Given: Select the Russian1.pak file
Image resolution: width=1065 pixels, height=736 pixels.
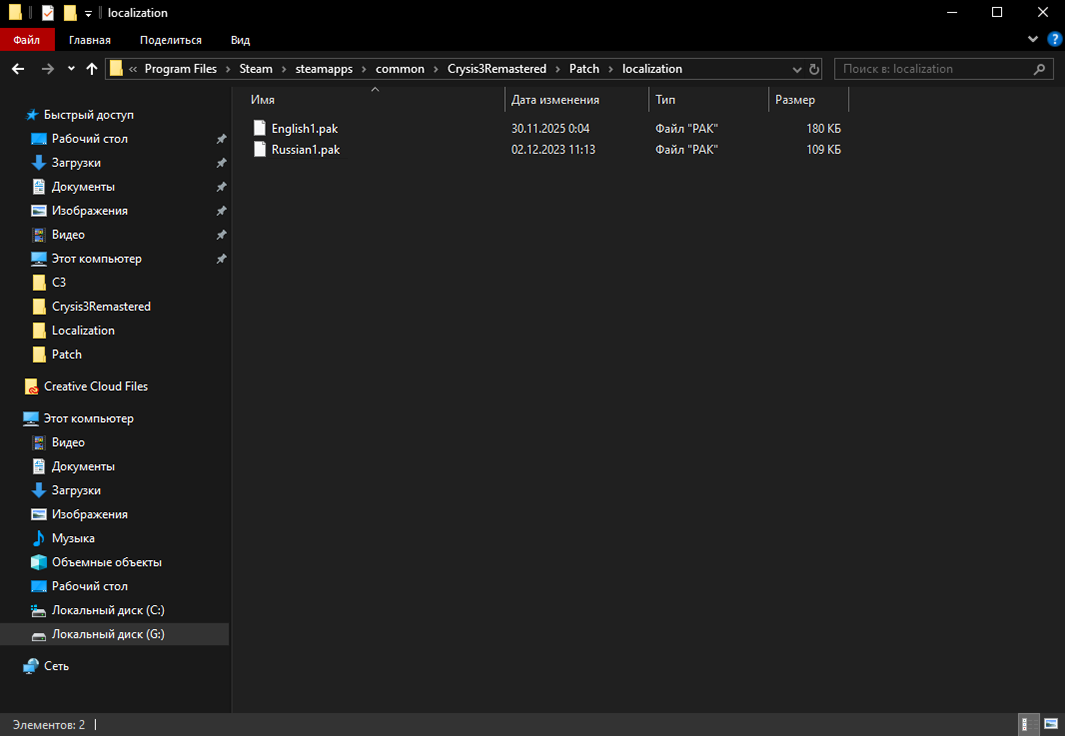Looking at the screenshot, I should 306,149.
